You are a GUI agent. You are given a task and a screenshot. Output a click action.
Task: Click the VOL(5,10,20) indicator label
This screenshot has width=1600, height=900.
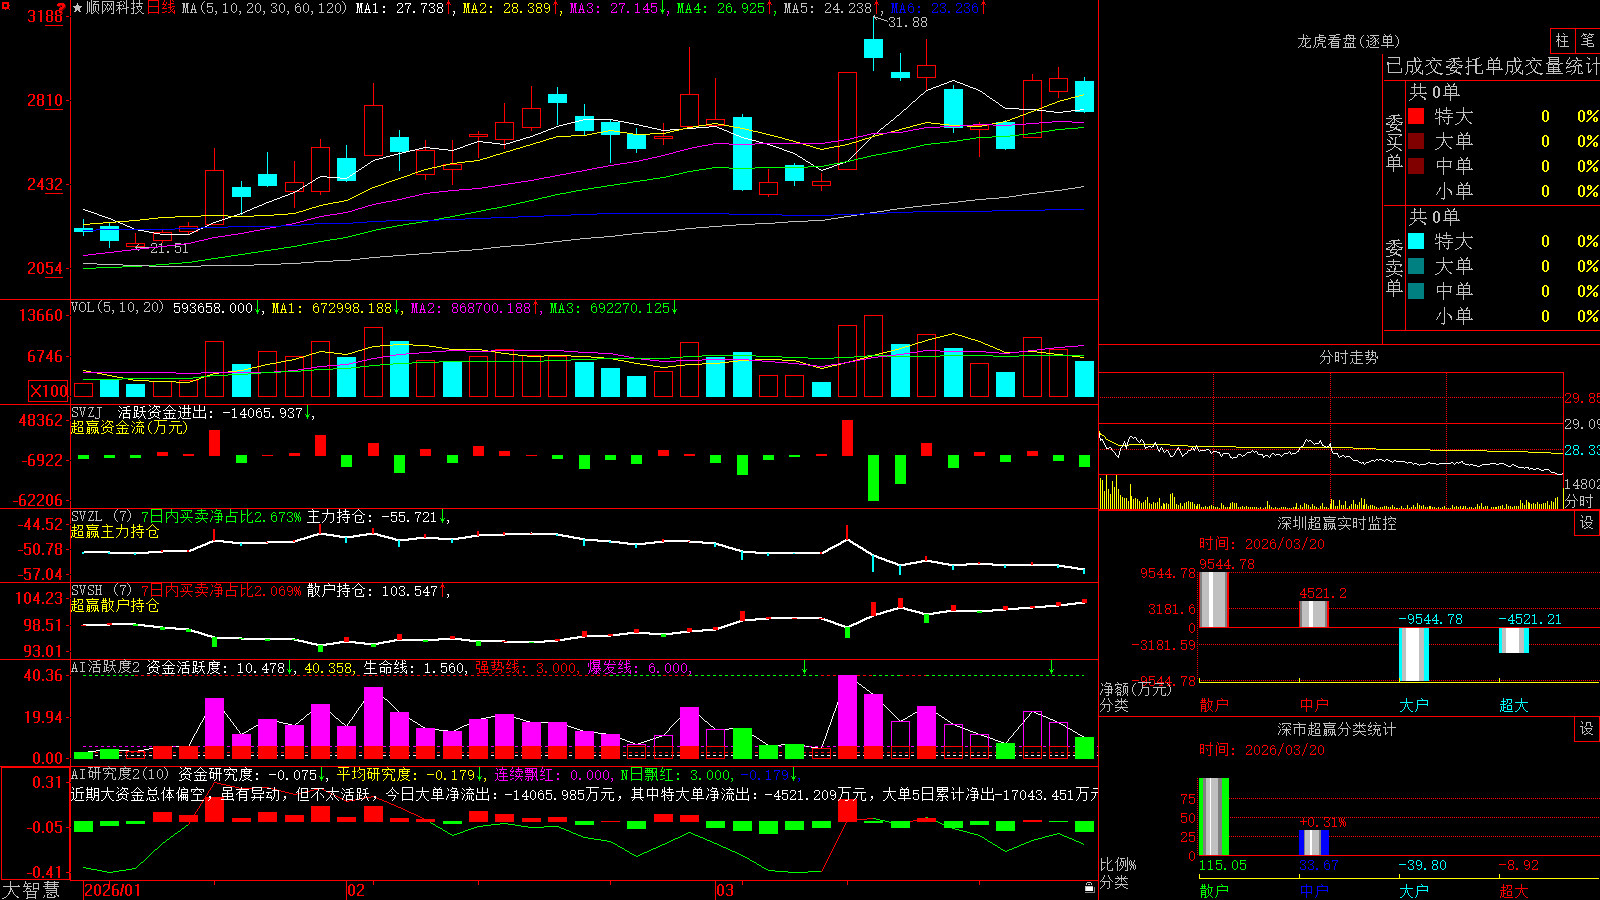(117, 308)
